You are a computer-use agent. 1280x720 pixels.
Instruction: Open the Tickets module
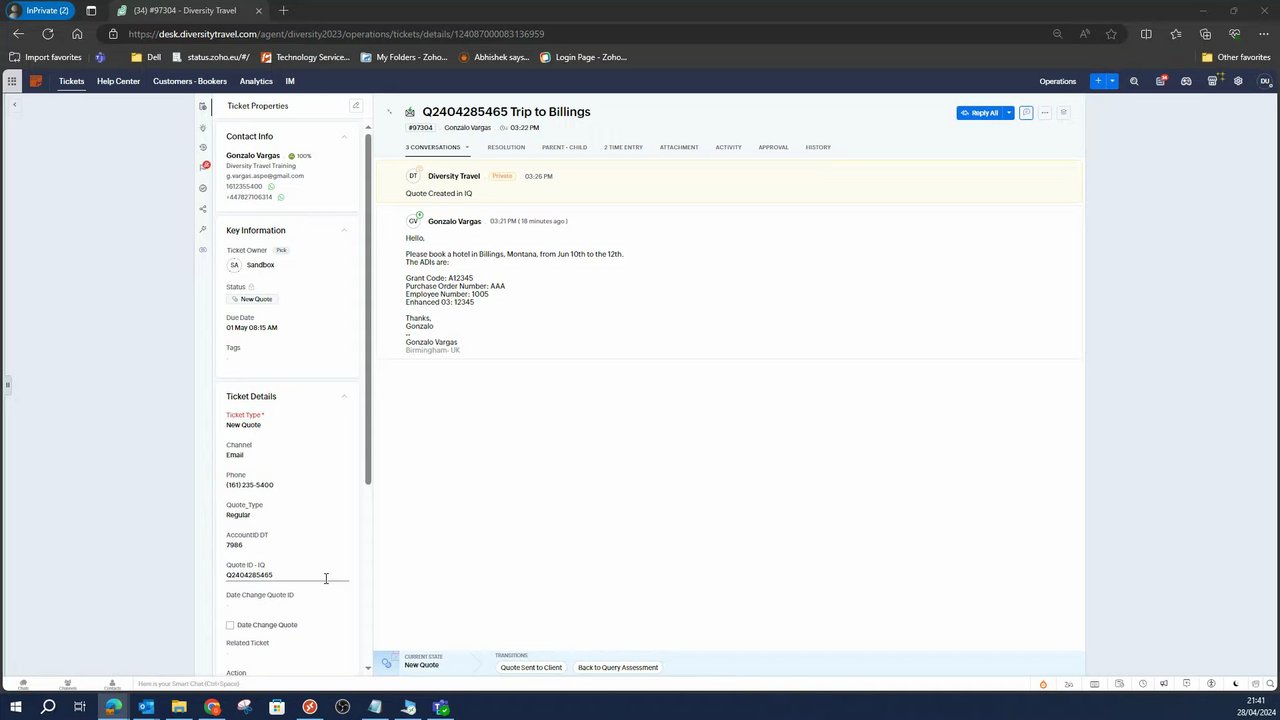pyautogui.click(x=71, y=81)
